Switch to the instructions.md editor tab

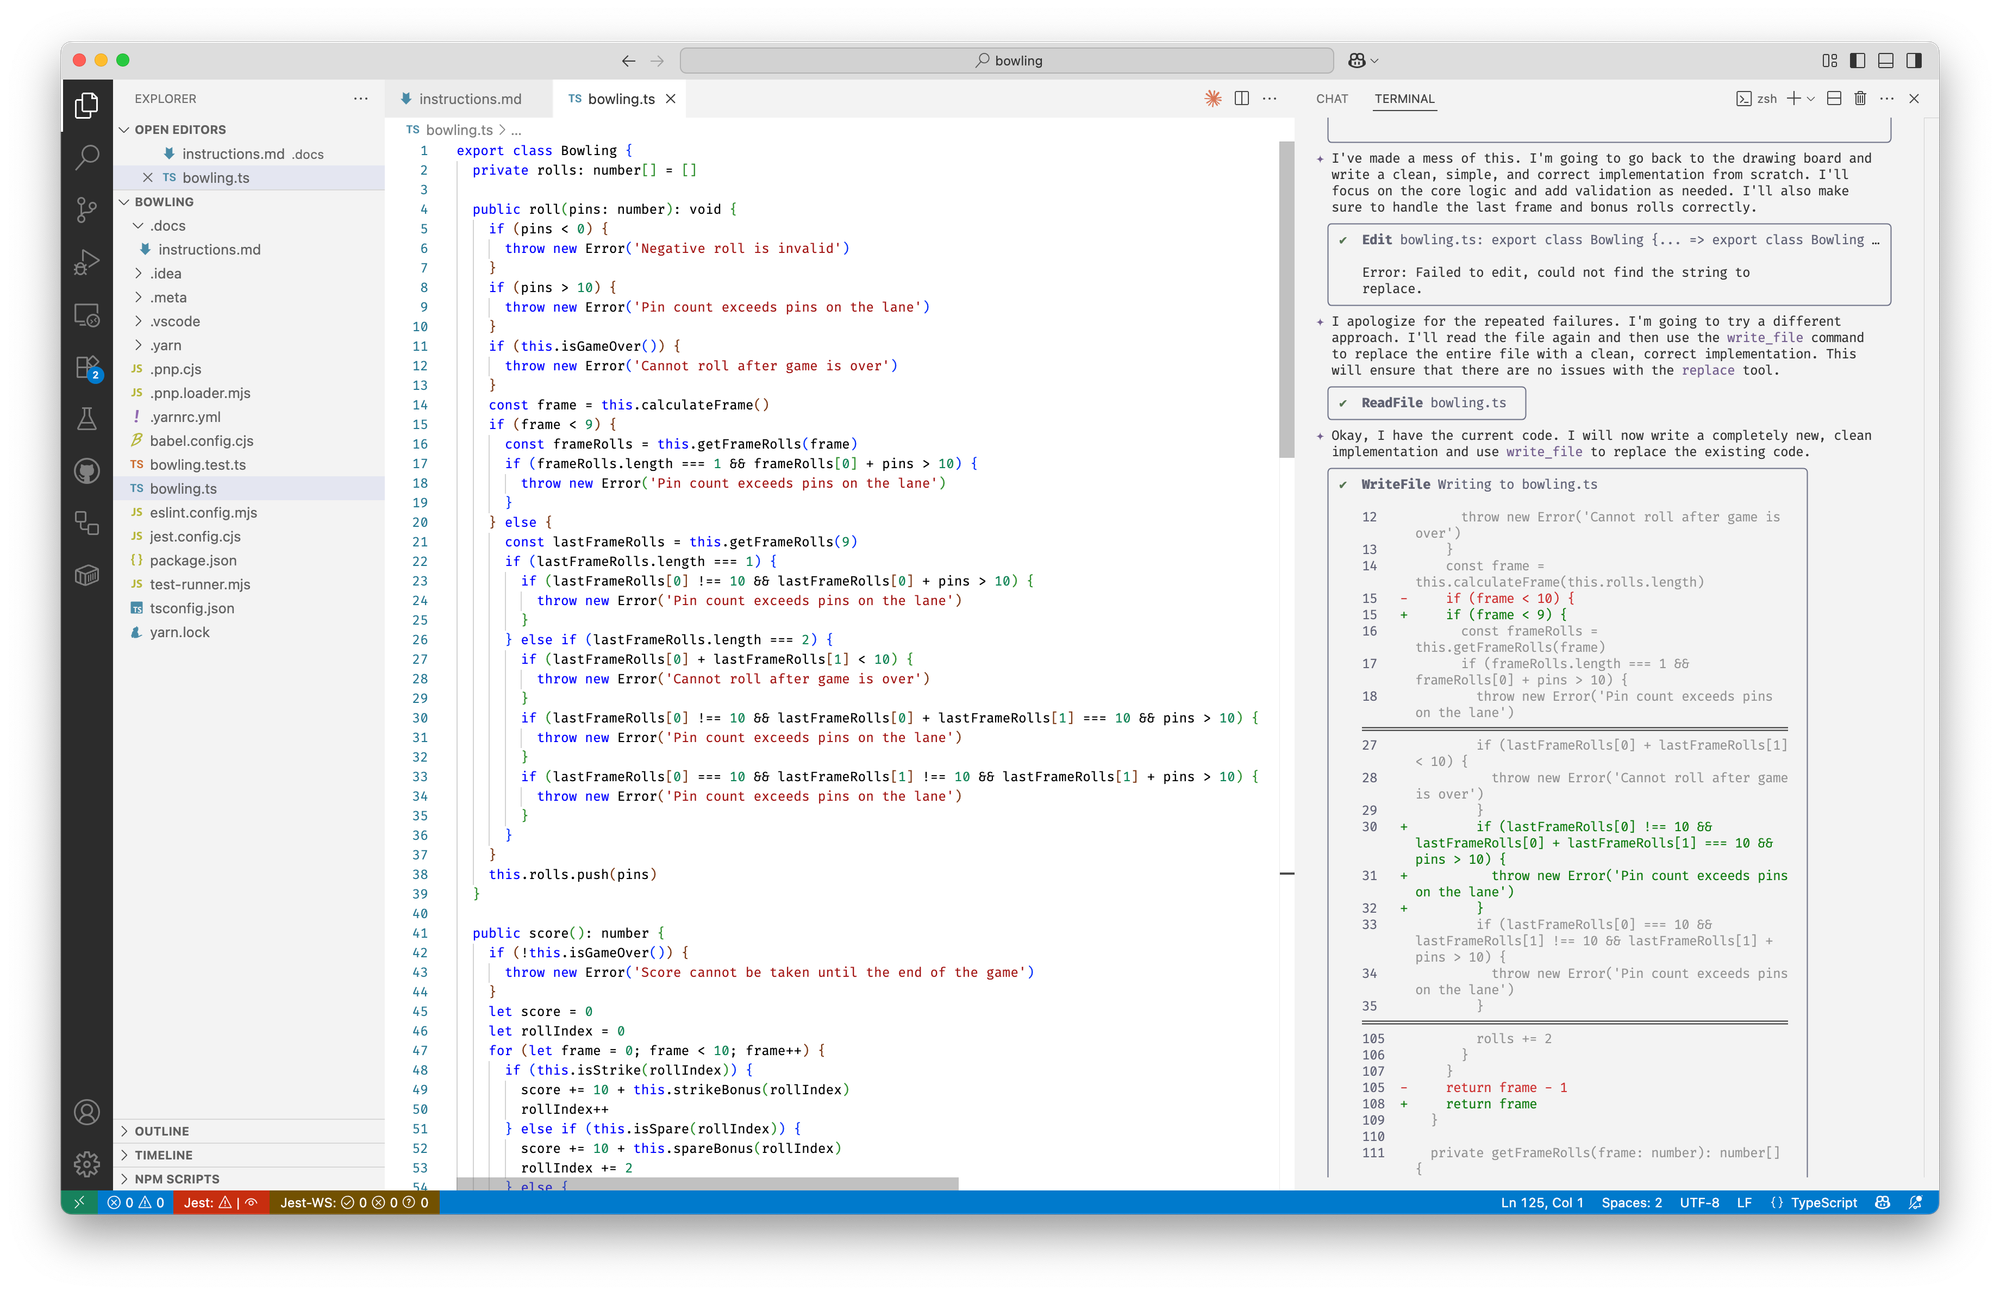(468, 99)
